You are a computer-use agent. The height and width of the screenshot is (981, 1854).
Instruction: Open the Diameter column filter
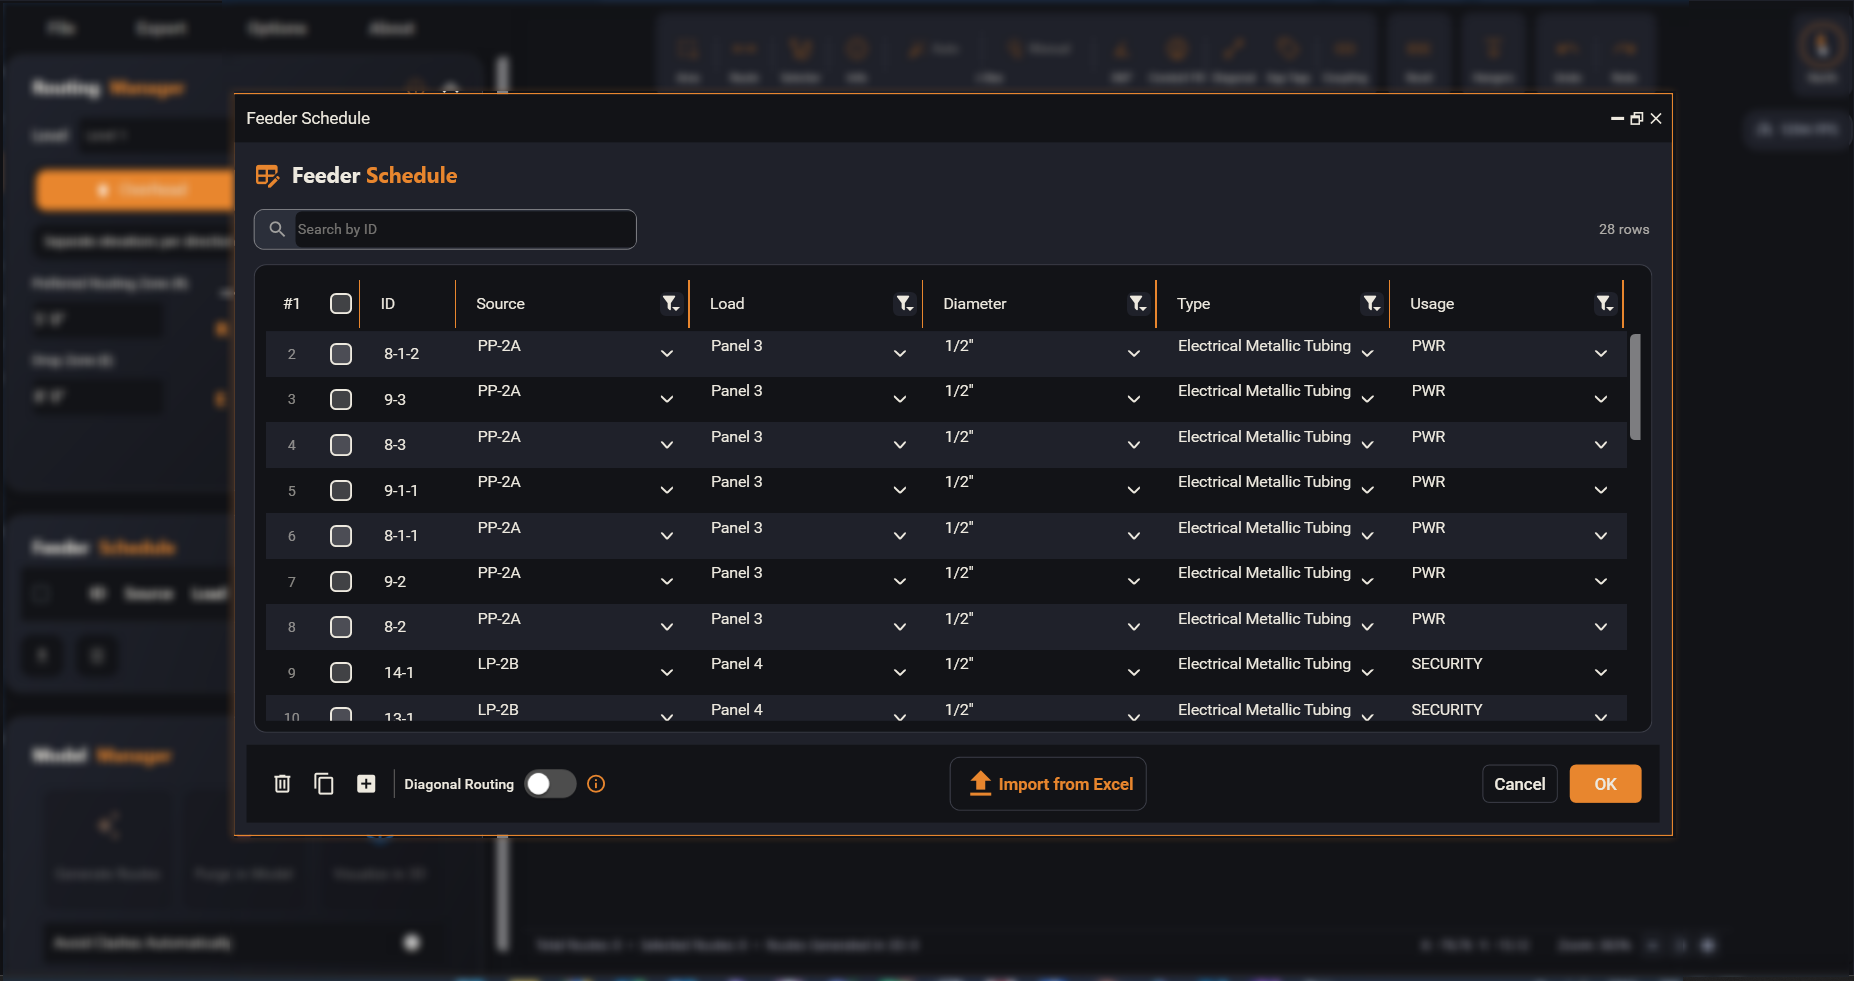click(x=1138, y=303)
